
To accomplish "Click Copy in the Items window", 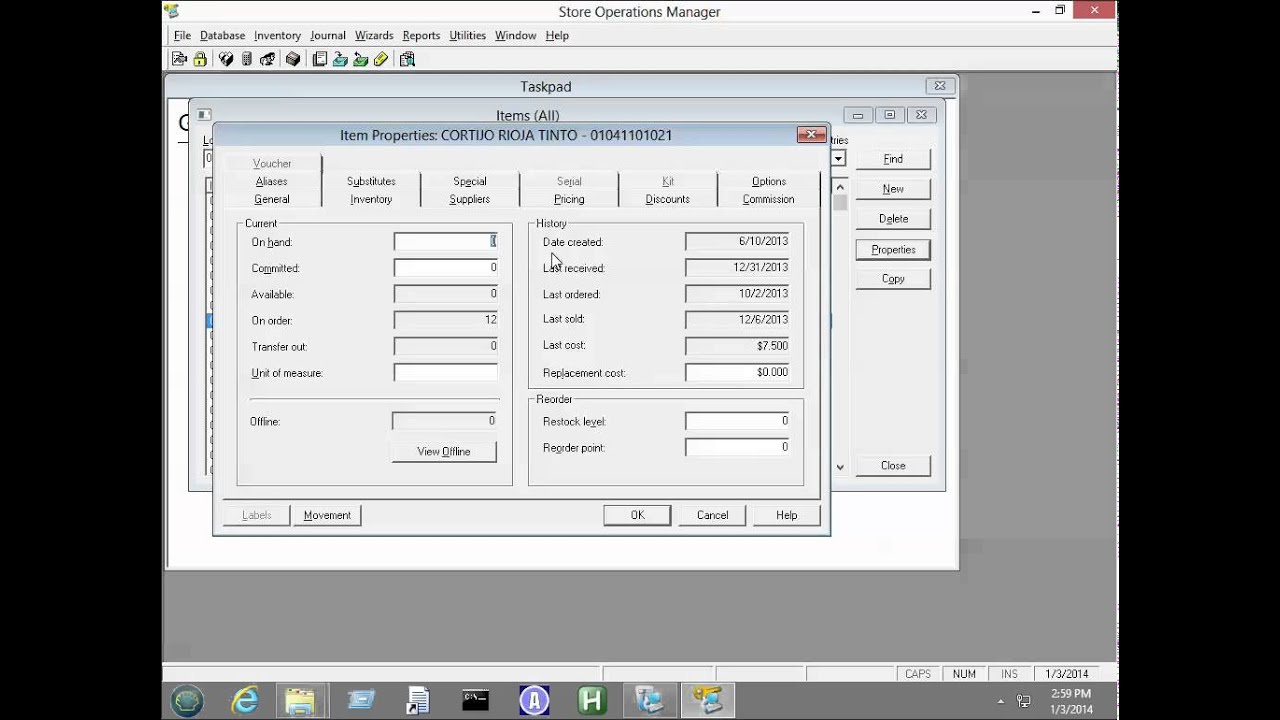I will coord(893,279).
